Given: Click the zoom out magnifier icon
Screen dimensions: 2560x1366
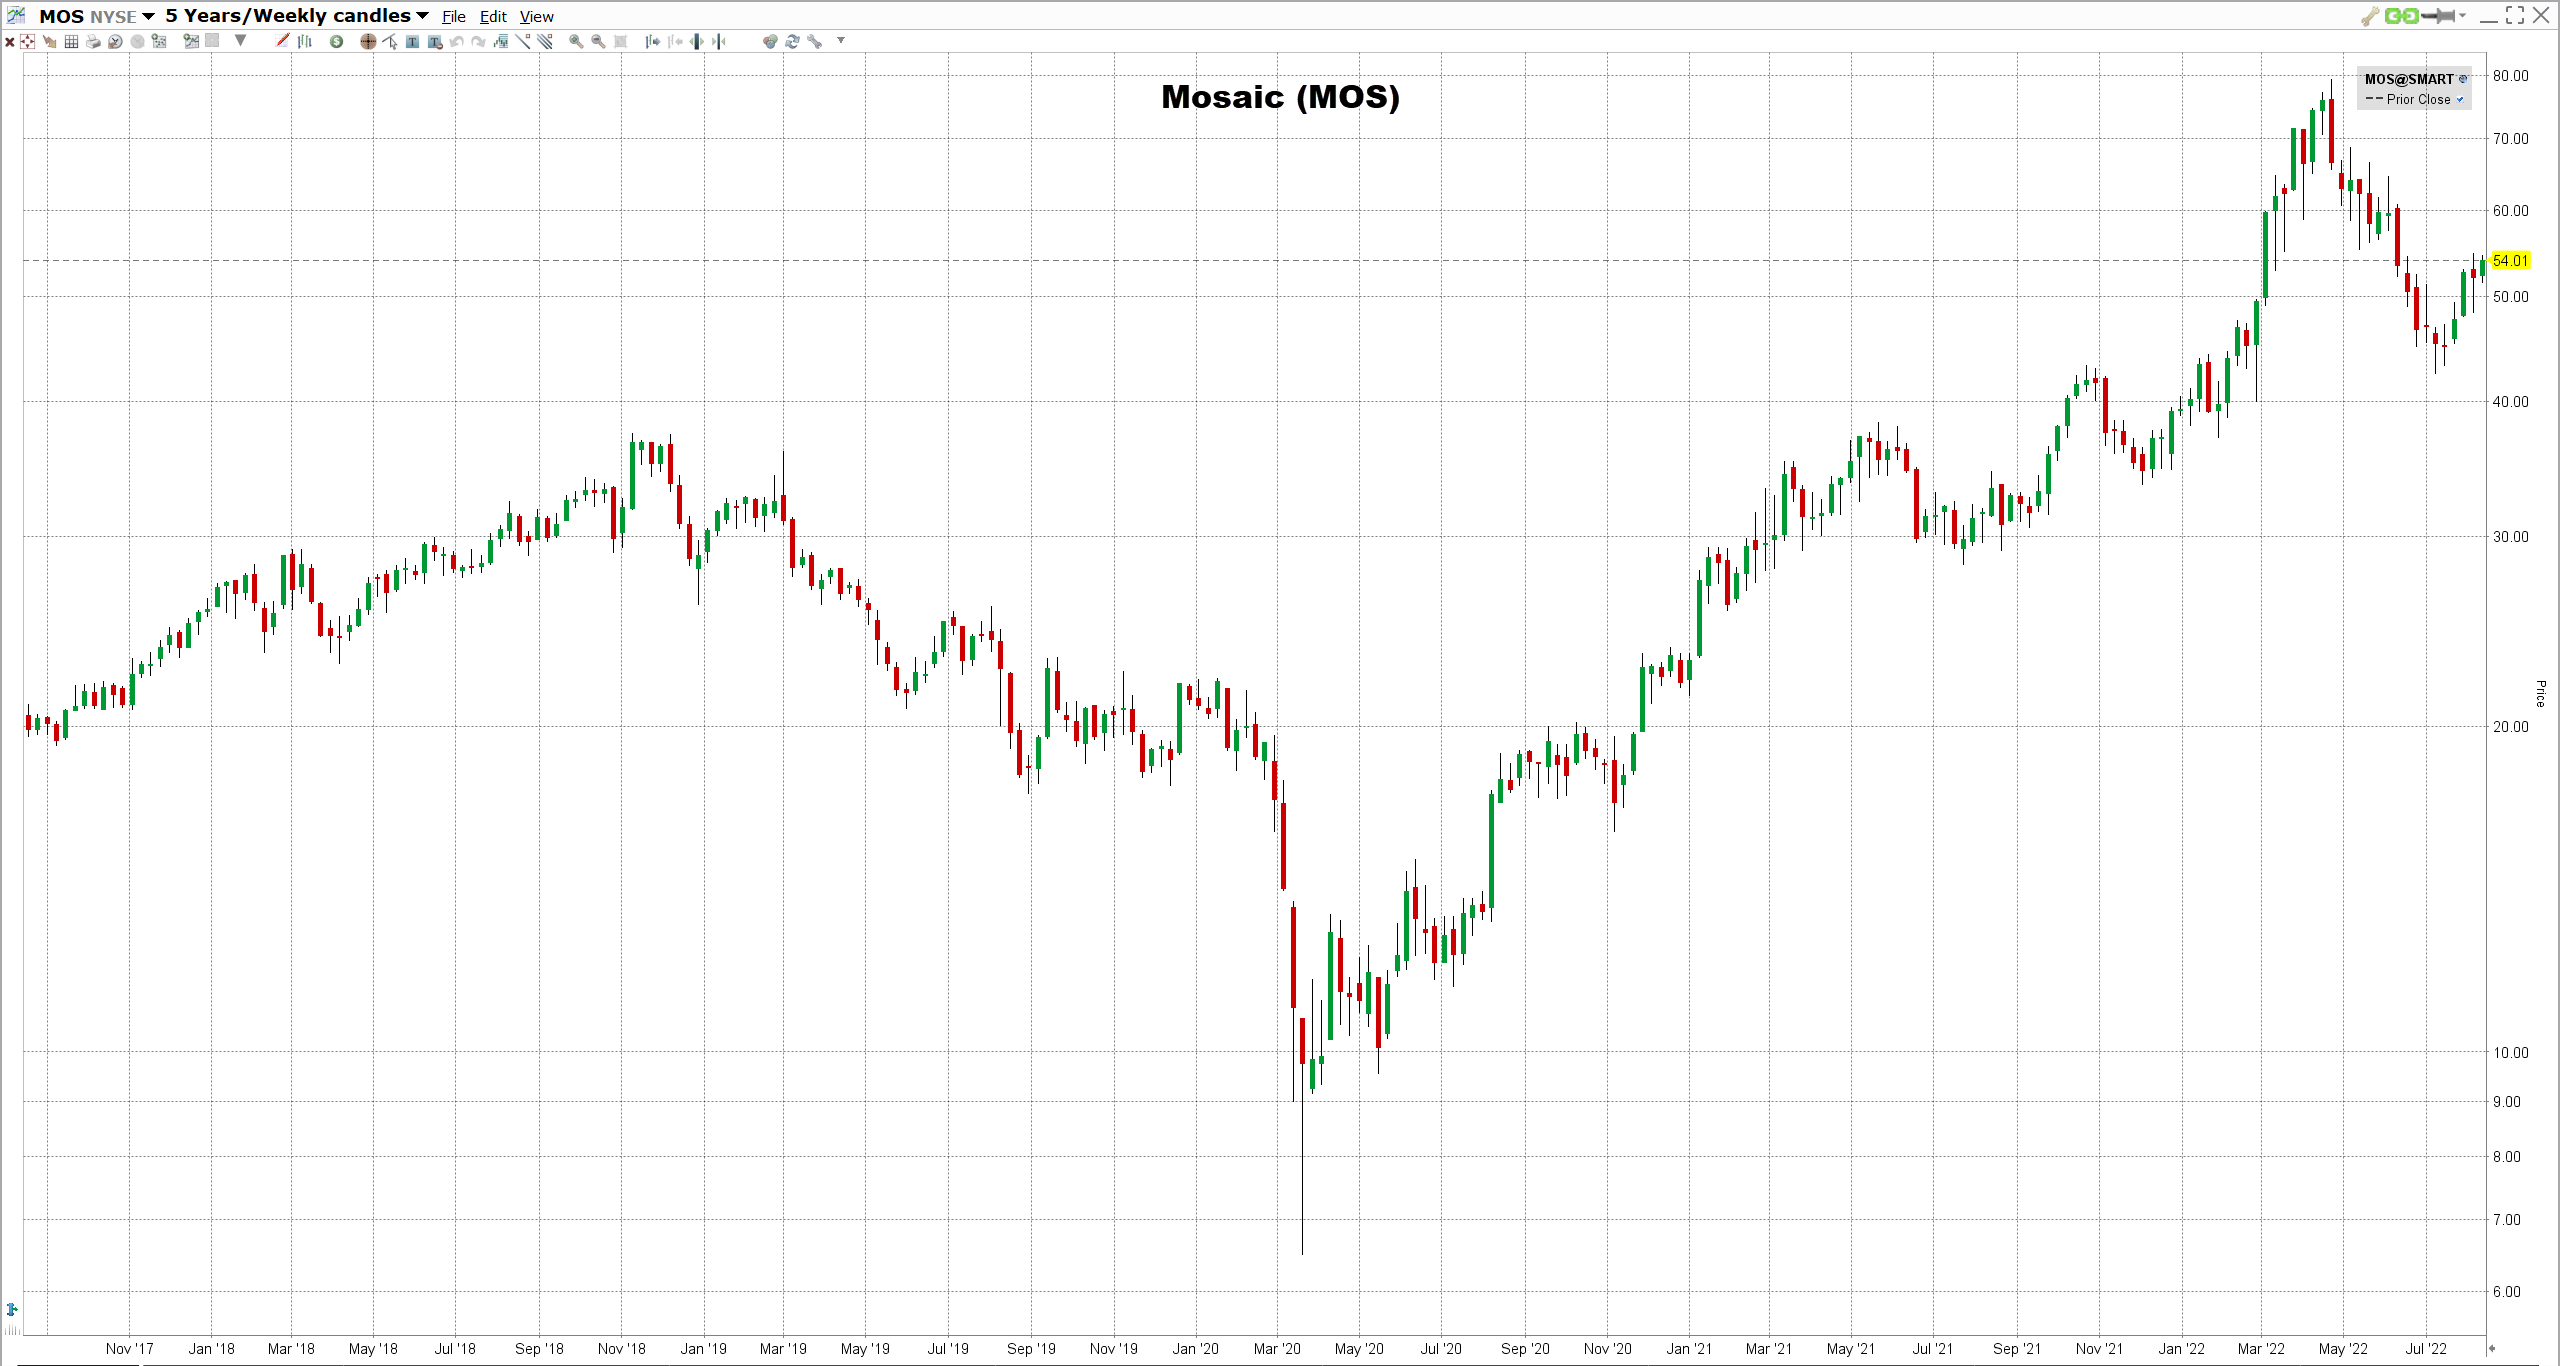Looking at the screenshot, I should pyautogui.click(x=598, y=41).
